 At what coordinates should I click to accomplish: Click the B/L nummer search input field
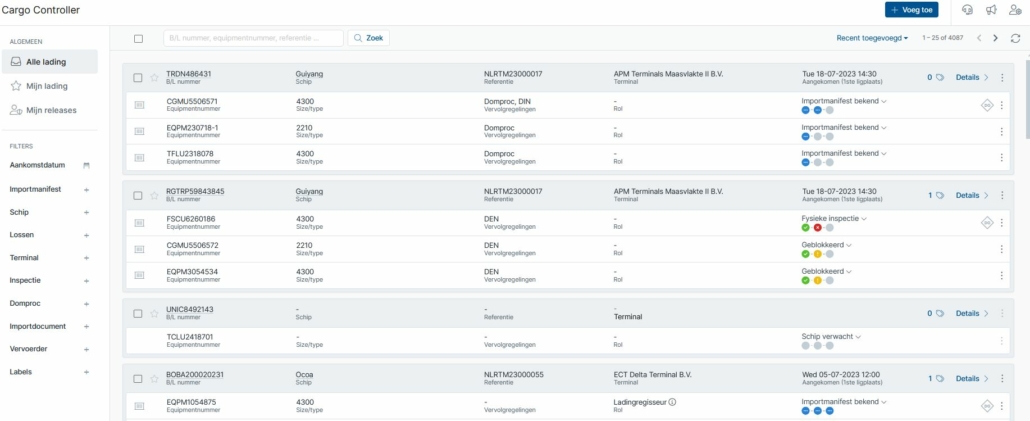pos(253,38)
